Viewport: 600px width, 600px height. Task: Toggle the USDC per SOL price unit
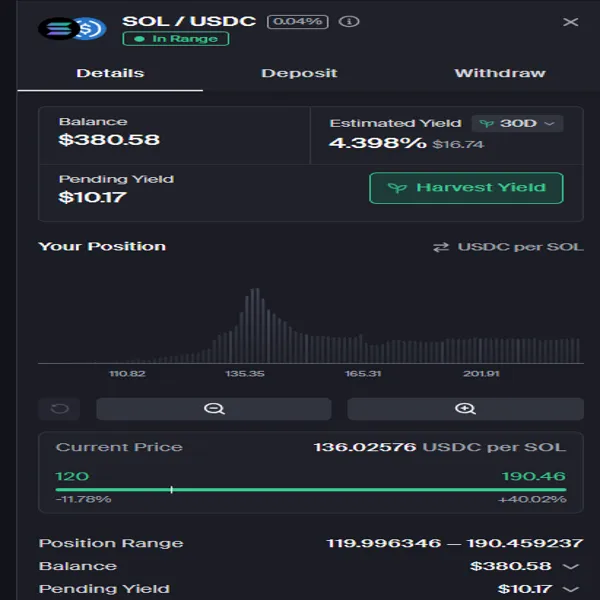(520, 247)
